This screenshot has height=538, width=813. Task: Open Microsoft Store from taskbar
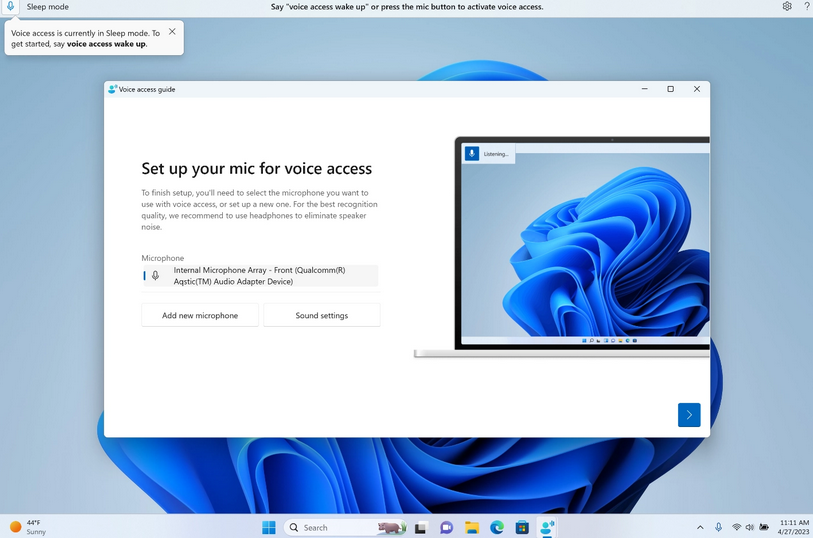[x=522, y=528]
